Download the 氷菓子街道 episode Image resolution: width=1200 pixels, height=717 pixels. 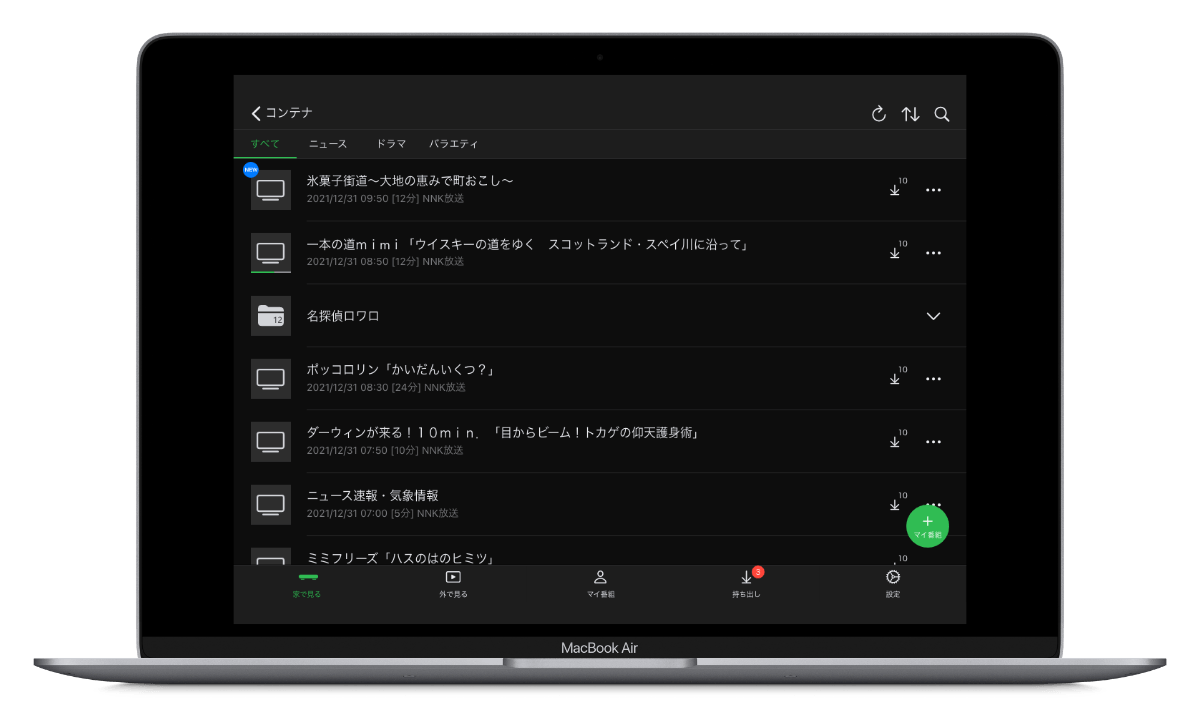coord(895,189)
